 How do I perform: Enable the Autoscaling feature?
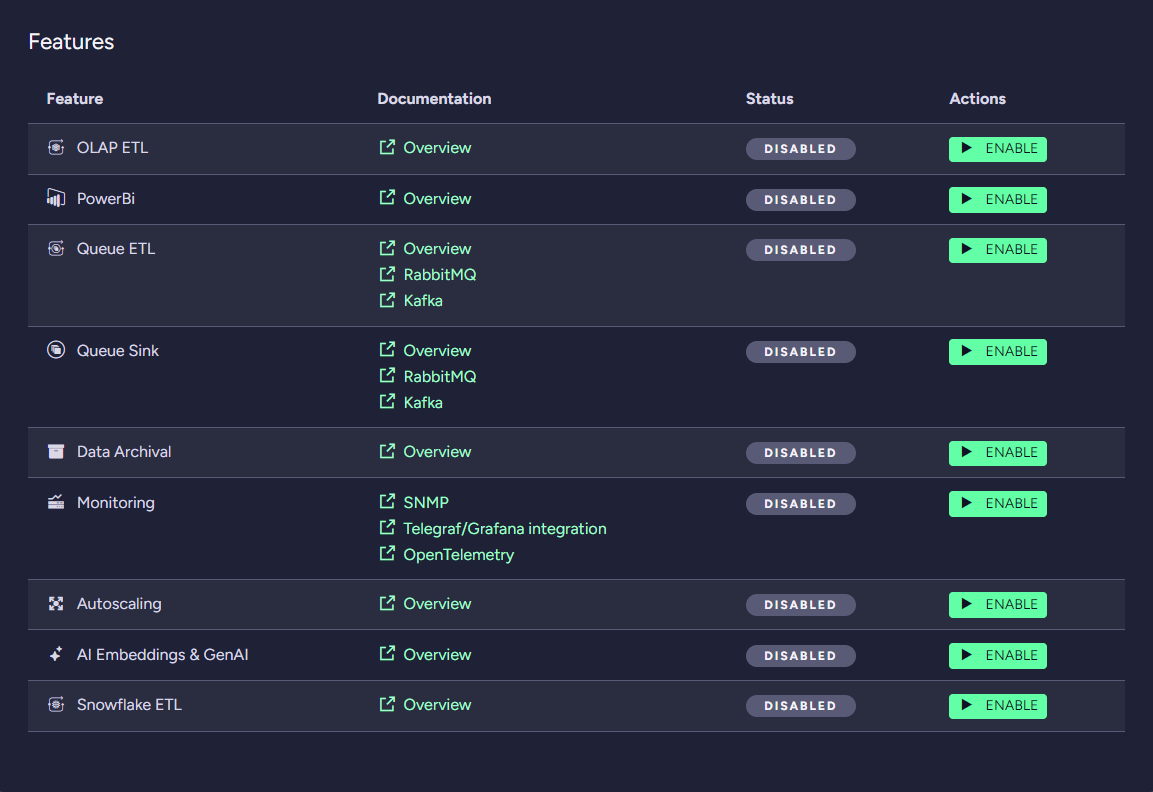click(997, 604)
